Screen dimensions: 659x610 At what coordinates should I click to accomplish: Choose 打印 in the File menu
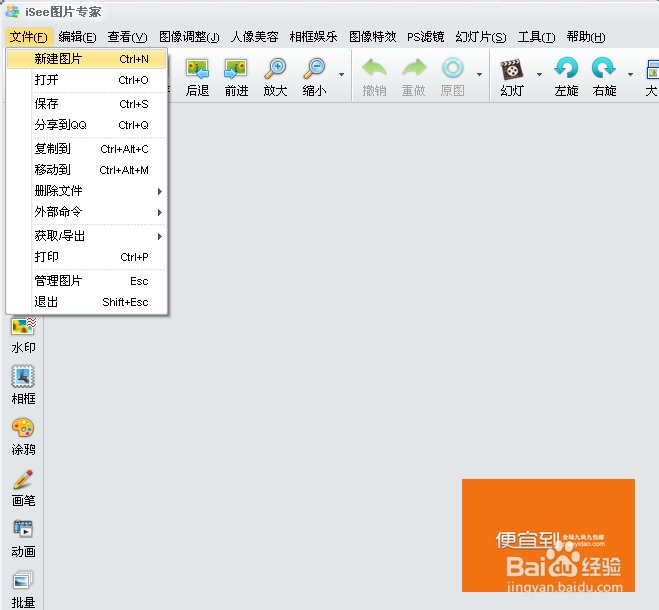coord(87,257)
